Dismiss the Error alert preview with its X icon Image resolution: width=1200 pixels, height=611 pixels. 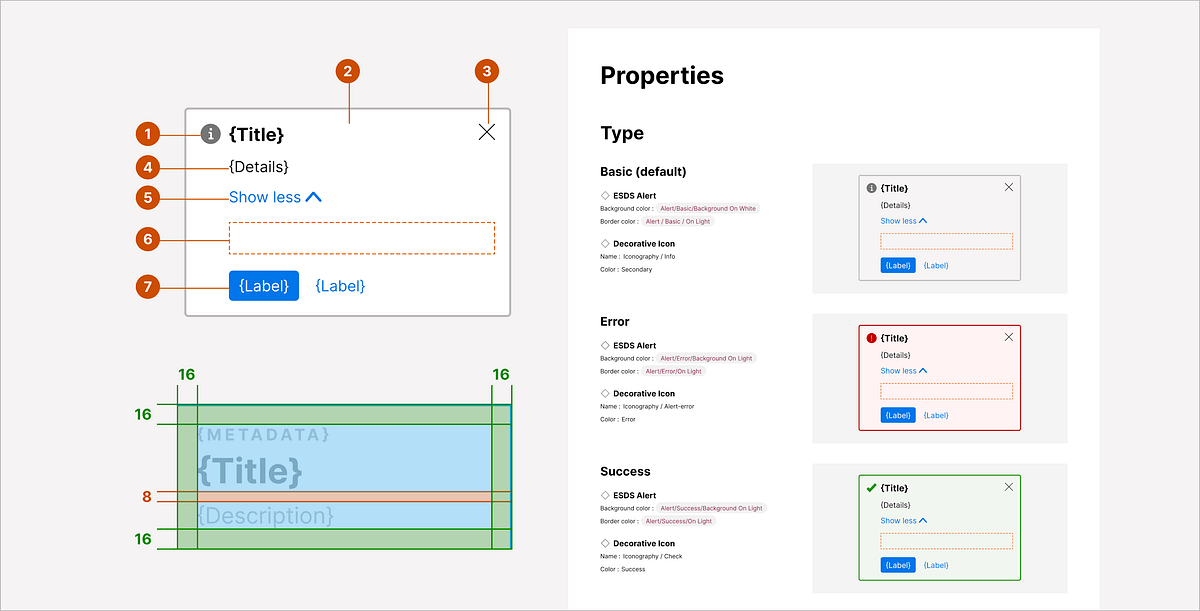pos(1008,336)
